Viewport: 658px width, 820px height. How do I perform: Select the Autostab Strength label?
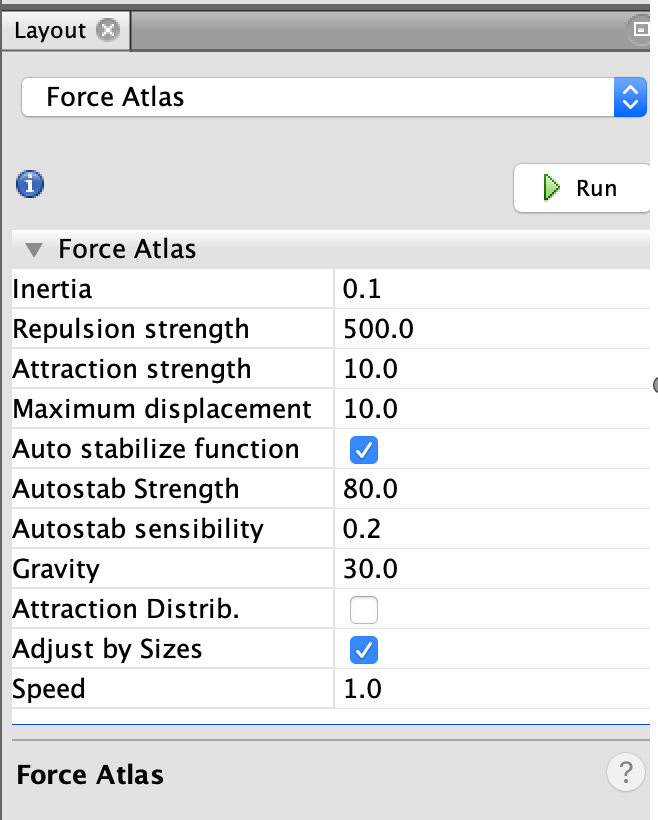point(126,489)
